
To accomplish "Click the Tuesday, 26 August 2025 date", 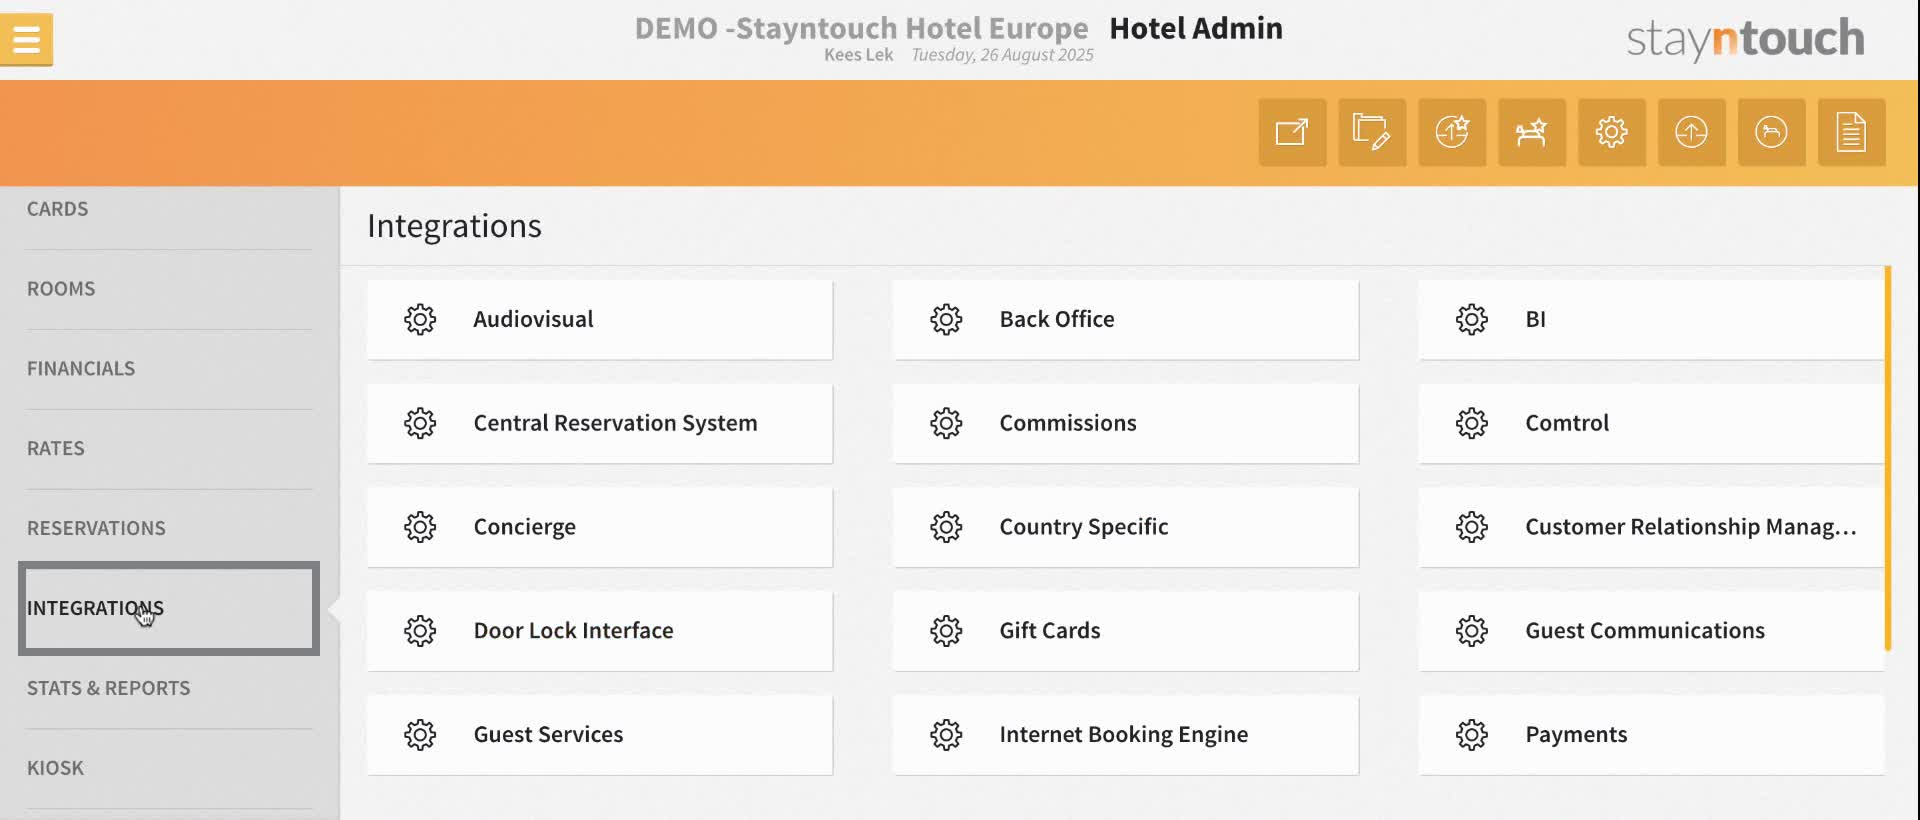I will 1002,55.
